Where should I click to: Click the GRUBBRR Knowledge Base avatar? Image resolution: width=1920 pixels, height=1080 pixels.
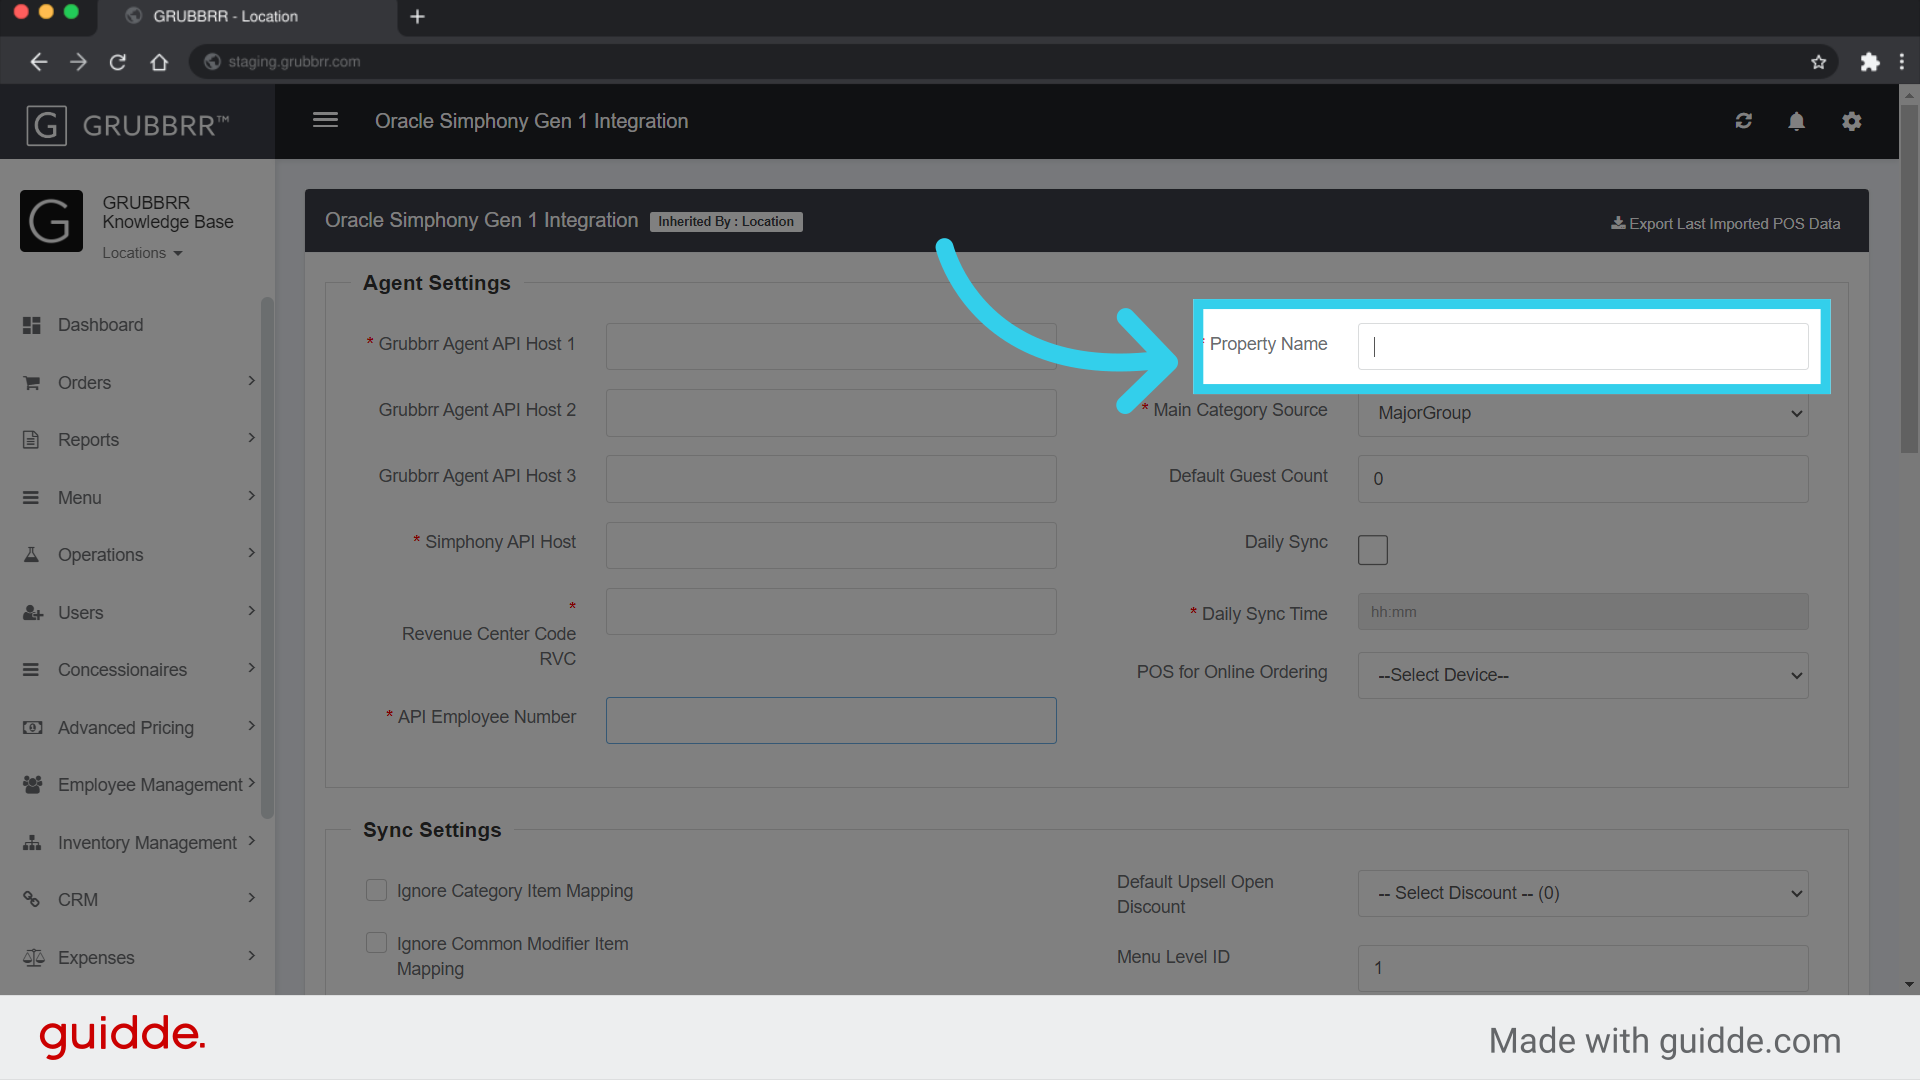(51, 221)
